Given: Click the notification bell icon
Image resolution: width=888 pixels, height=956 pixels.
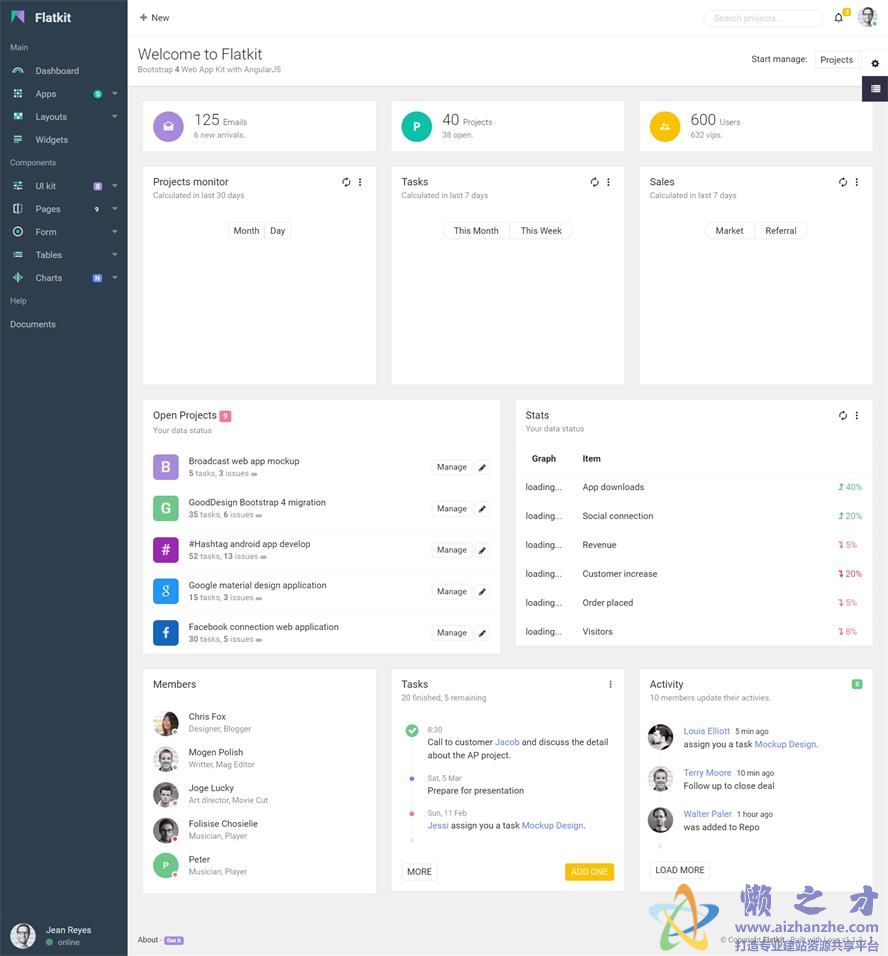Looking at the screenshot, I should pyautogui.click(x=838, y=18).
